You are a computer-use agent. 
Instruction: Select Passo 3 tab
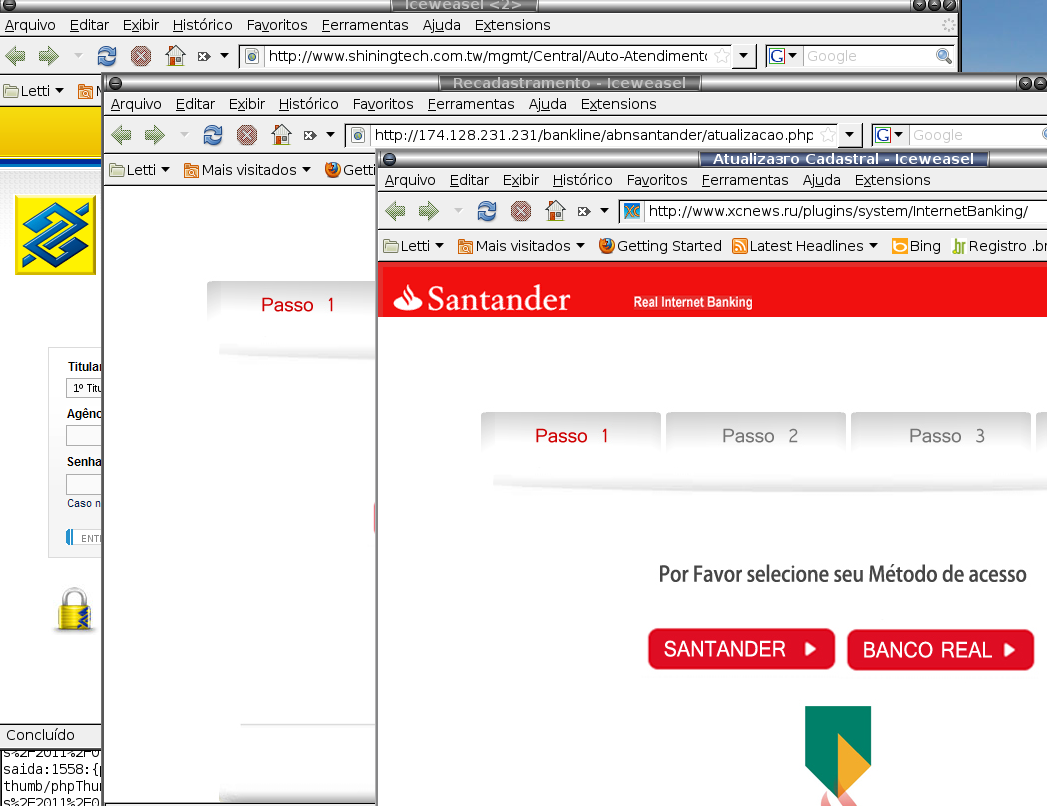coord(941,435)
